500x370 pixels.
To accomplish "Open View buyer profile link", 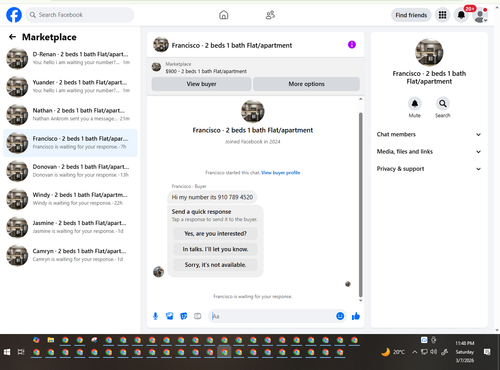I will [281, 173].
